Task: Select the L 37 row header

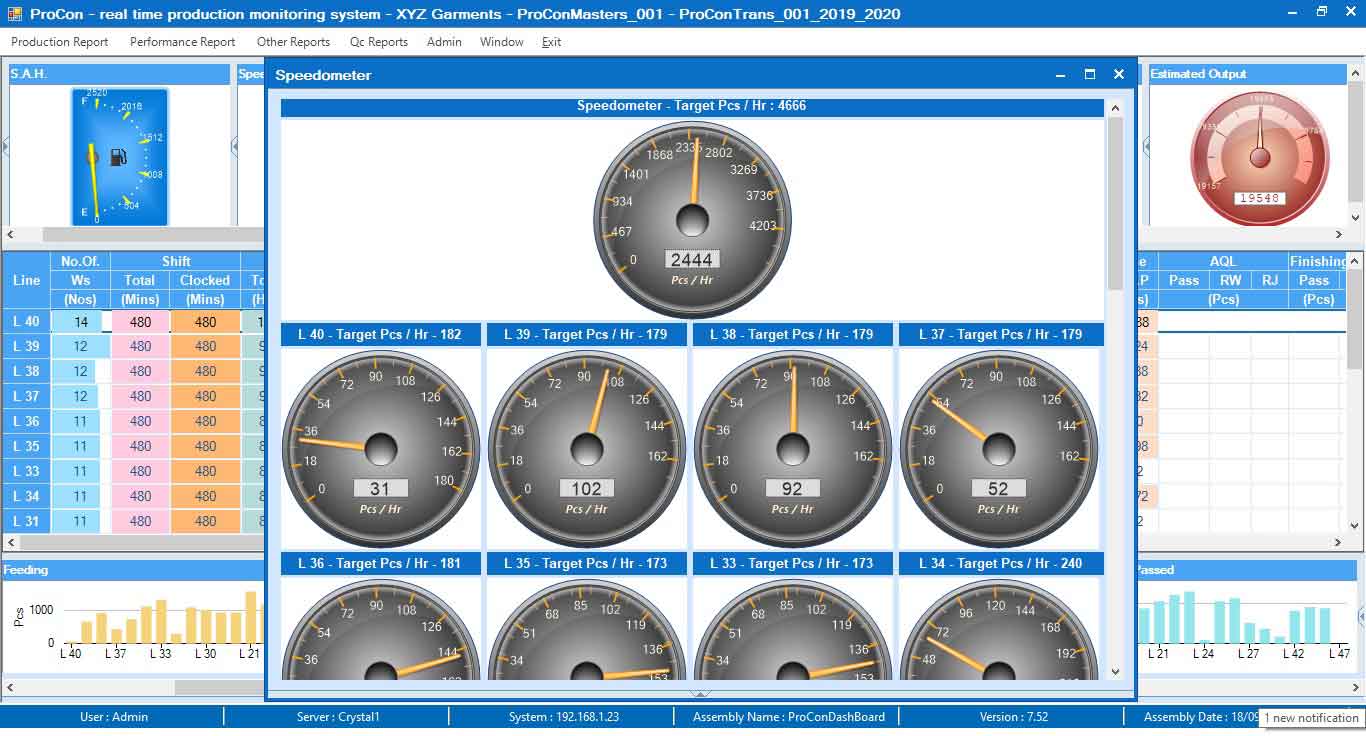Action: 26,397
